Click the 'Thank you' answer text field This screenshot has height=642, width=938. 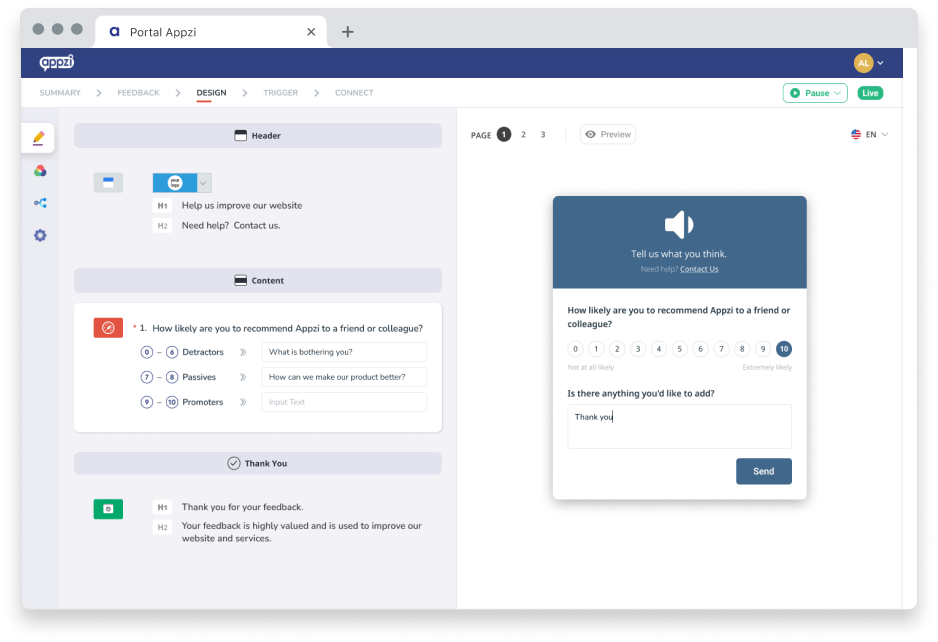679,426
